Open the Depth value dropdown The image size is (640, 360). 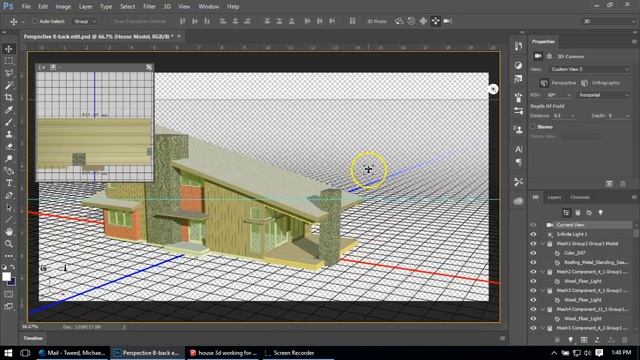point(627,116)
